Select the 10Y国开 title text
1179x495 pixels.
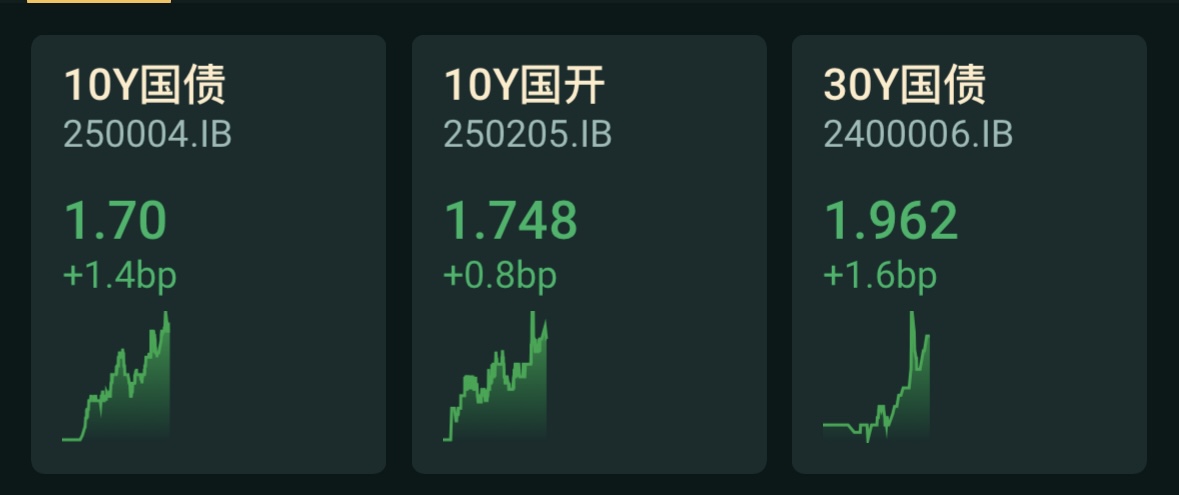[524, 85]
